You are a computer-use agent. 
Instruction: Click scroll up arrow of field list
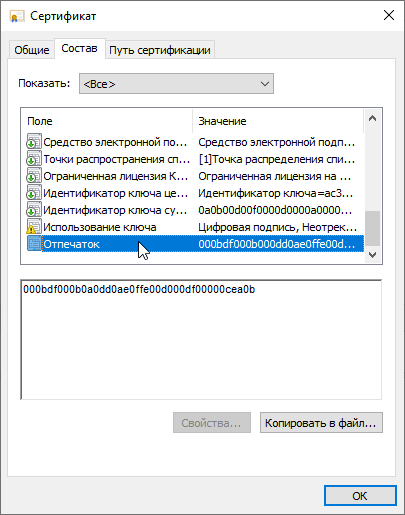(x=372, y=118)
